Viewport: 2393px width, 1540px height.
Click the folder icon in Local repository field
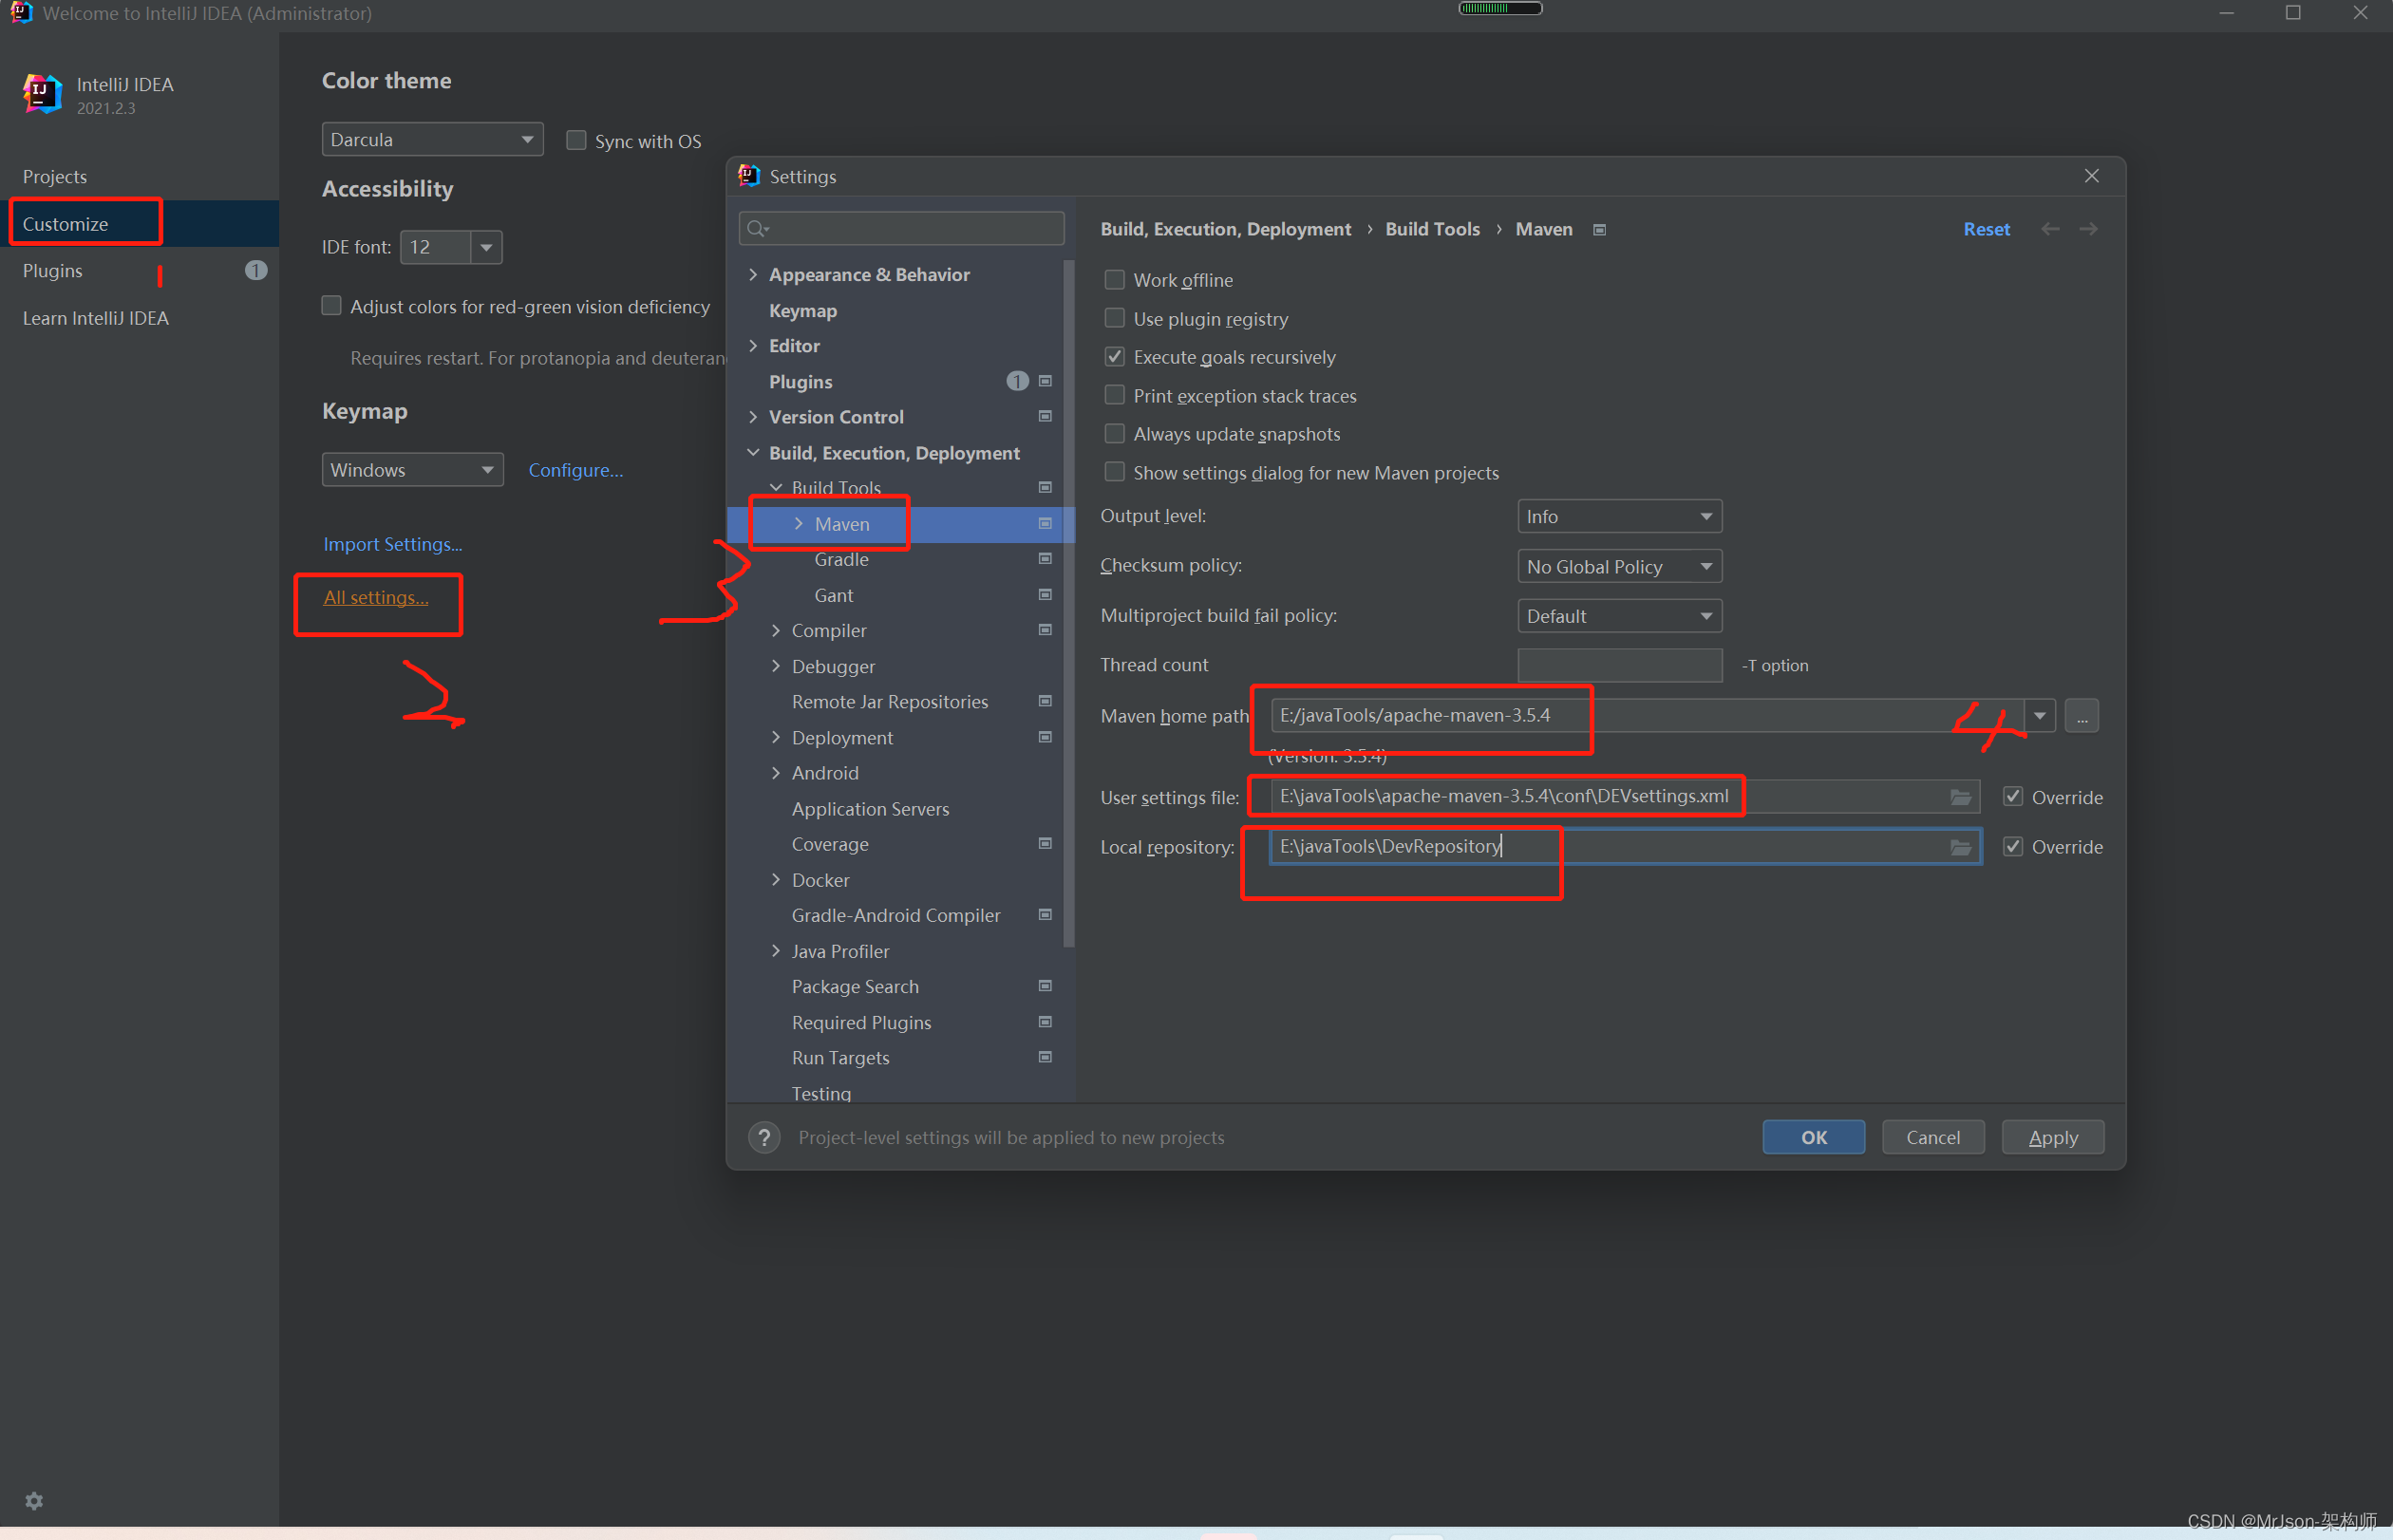point(1960,847)
